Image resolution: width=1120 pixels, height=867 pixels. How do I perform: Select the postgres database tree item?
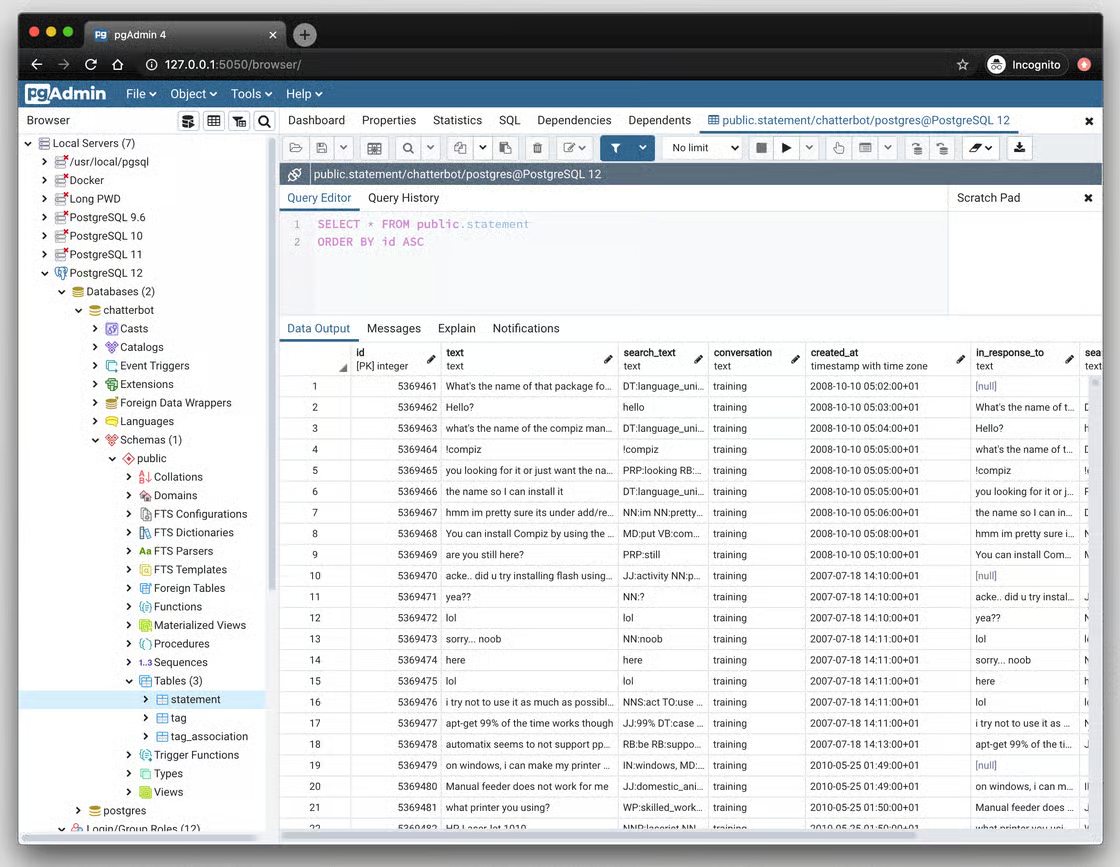124,811
